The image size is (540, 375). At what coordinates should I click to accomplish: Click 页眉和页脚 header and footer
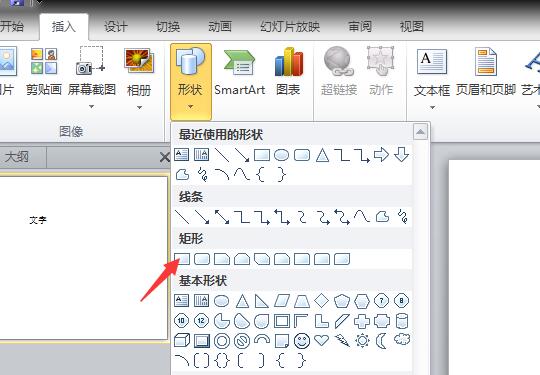[486, 72]
